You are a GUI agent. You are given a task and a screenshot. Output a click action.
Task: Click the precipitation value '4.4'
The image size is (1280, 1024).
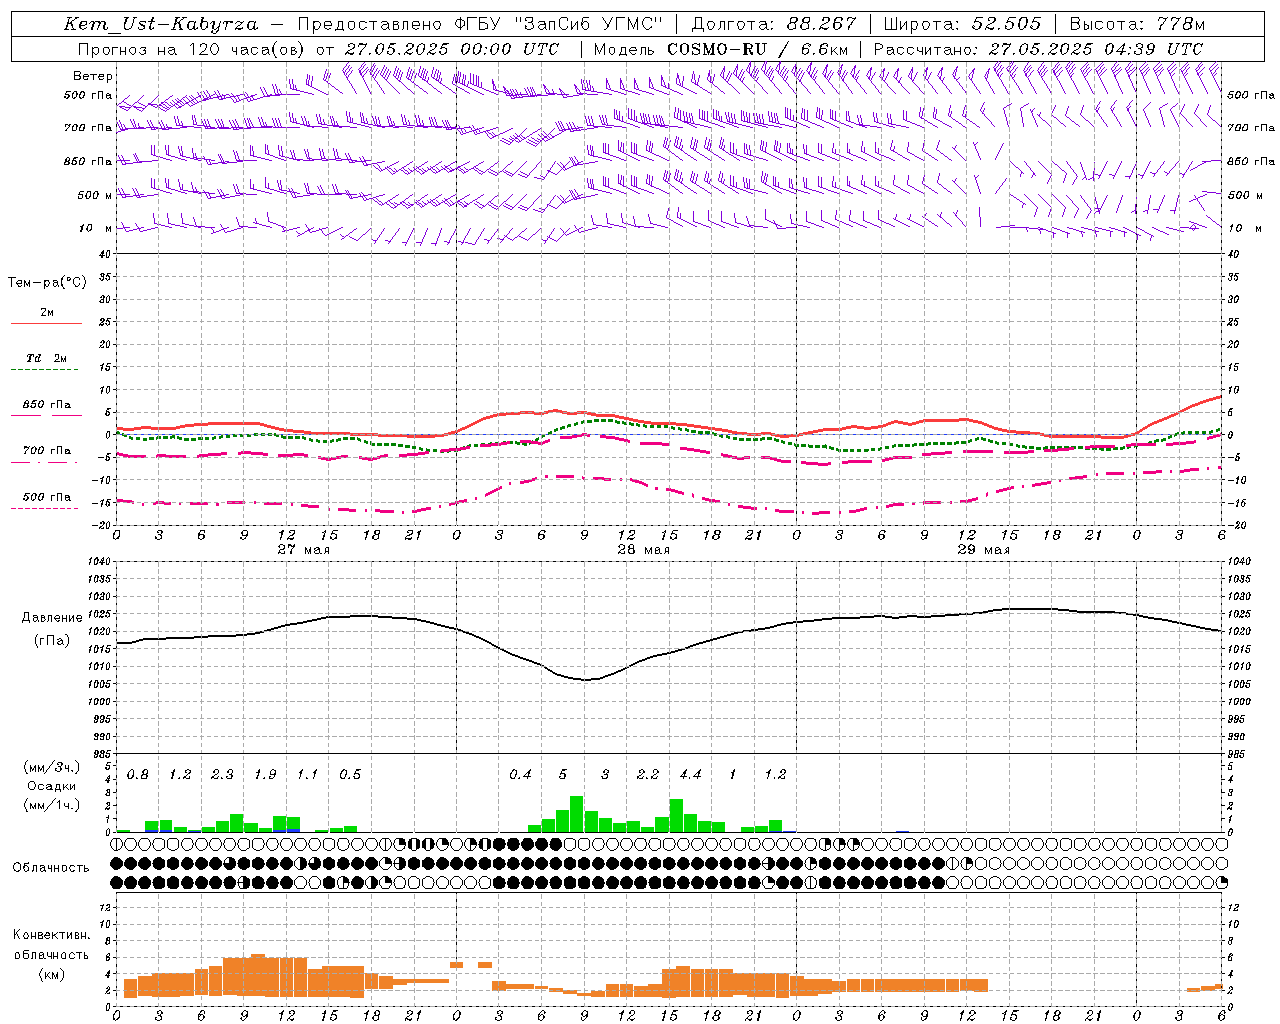point(690,775)
